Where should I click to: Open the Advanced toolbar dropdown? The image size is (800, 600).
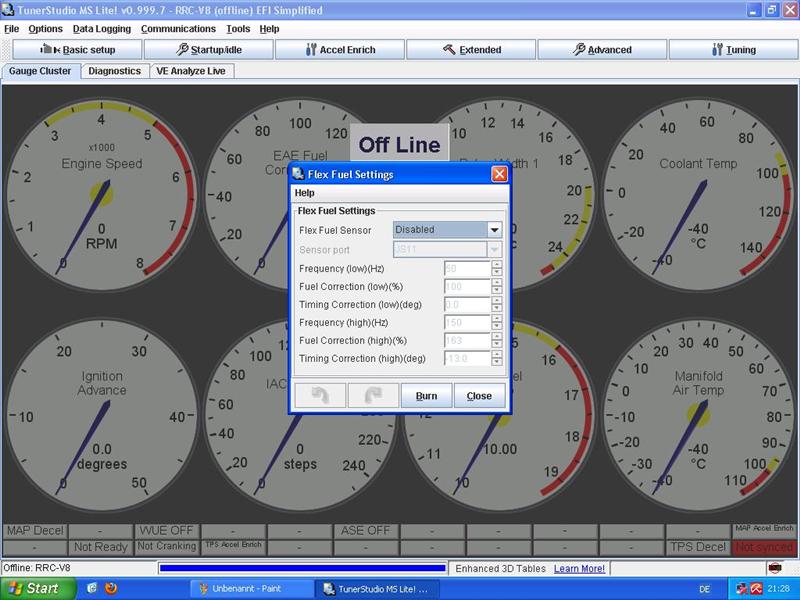point(602,49)
